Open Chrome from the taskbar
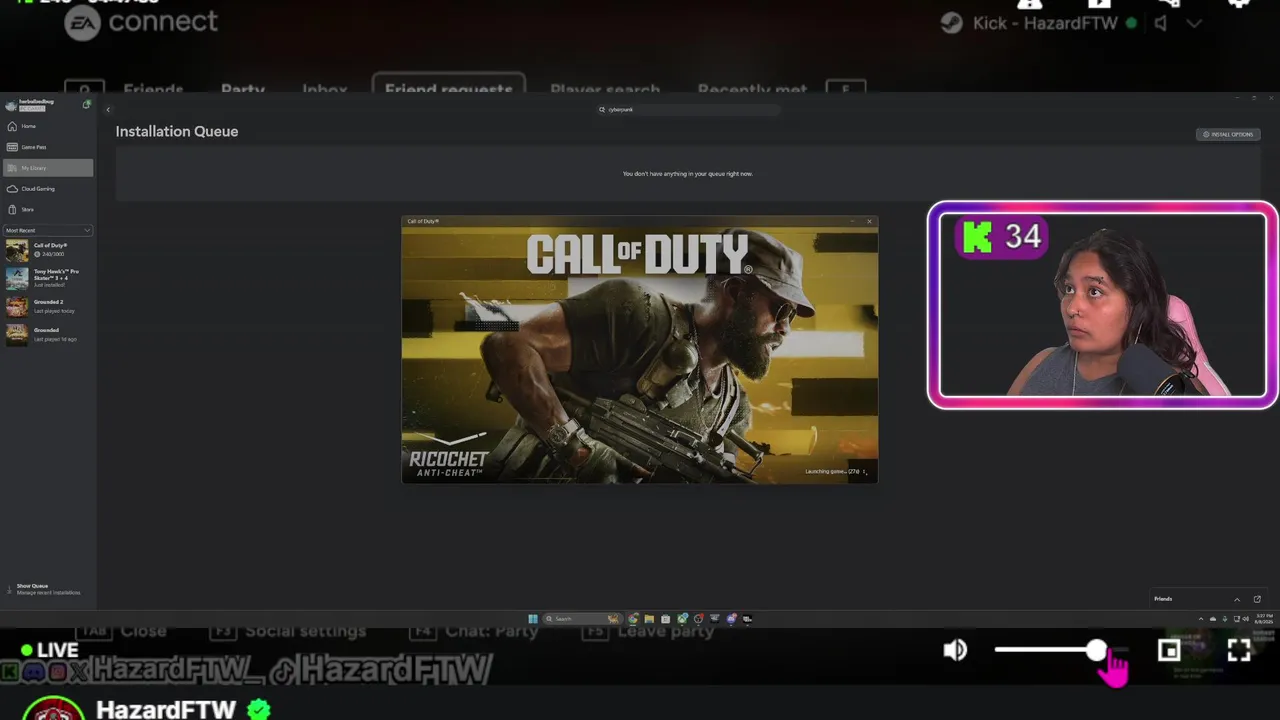The height and width of the screenshot is (720, 1280). click(x=633, y=619)
